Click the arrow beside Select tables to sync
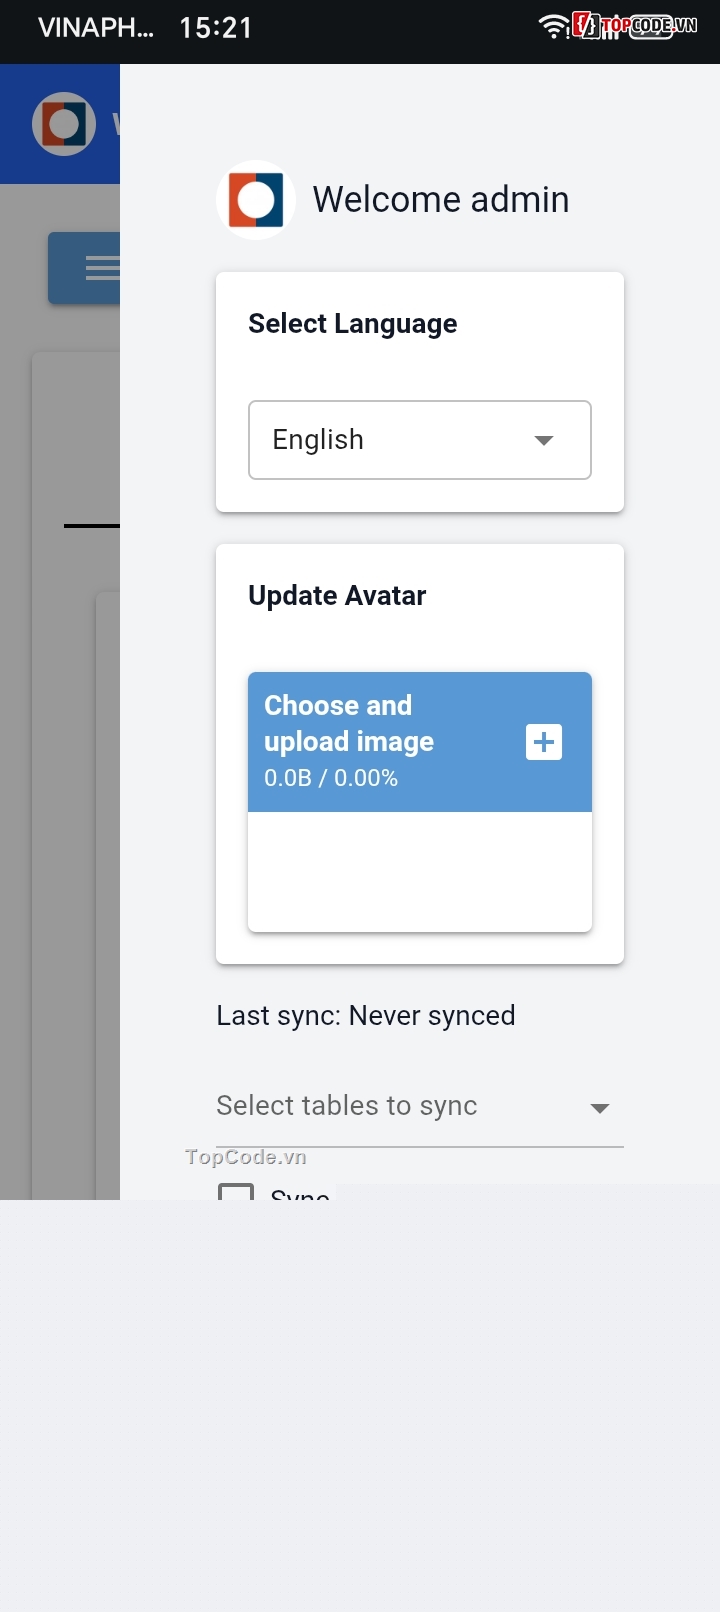Viewport: 720px width, 1612px height. (x=600, y=1108)
